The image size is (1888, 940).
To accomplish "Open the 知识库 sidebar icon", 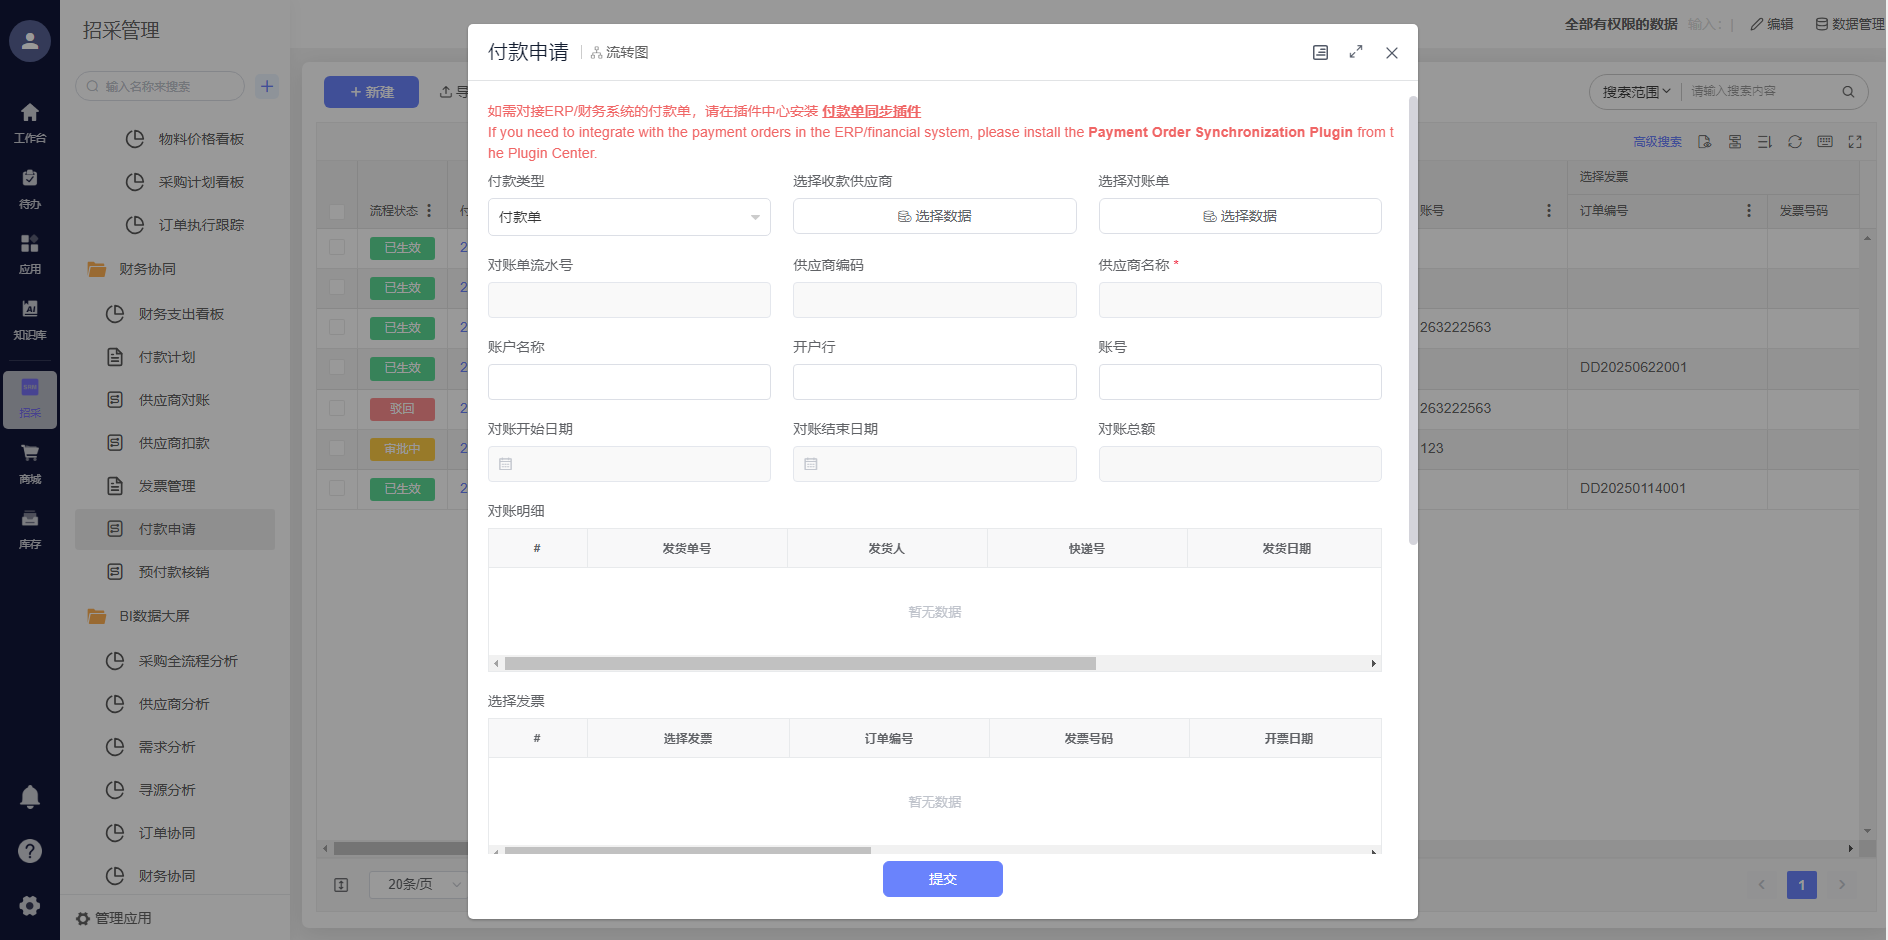I will tap(30, 317).
